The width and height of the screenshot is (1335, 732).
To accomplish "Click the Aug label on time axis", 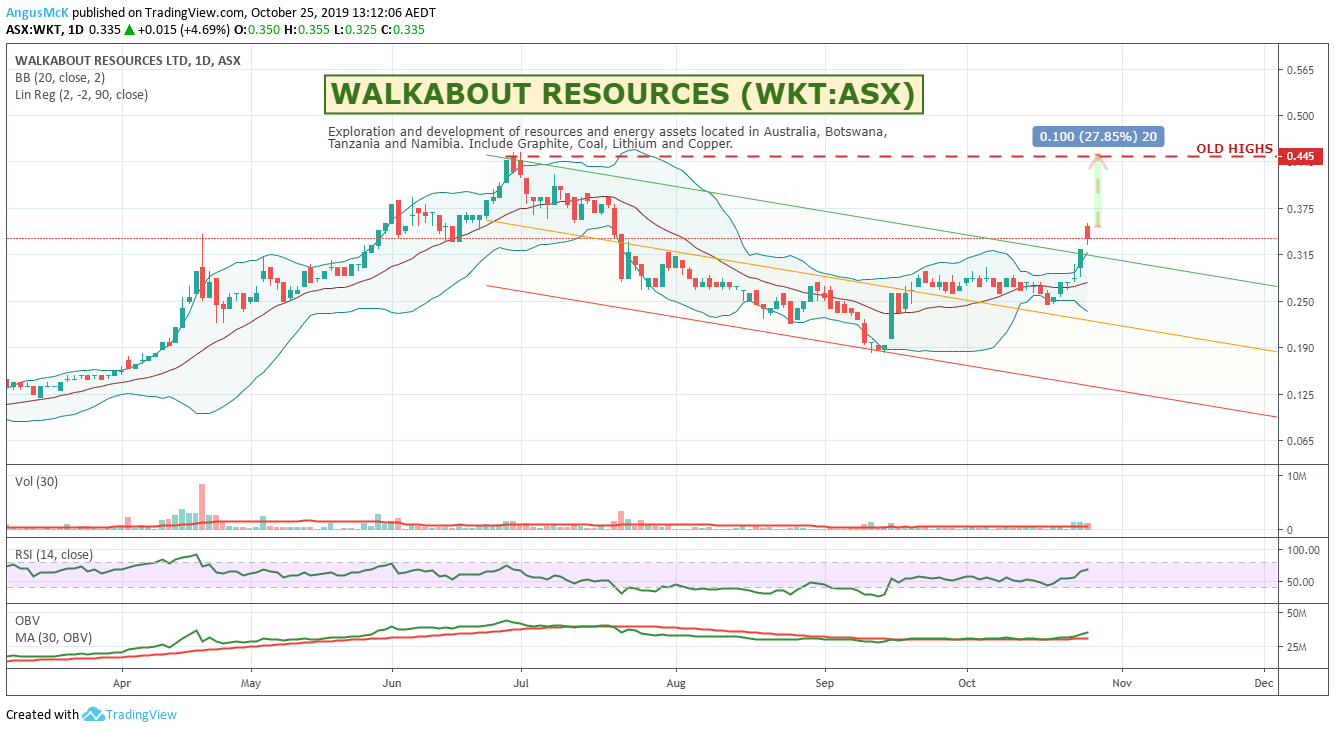I will tap(676, 684).
